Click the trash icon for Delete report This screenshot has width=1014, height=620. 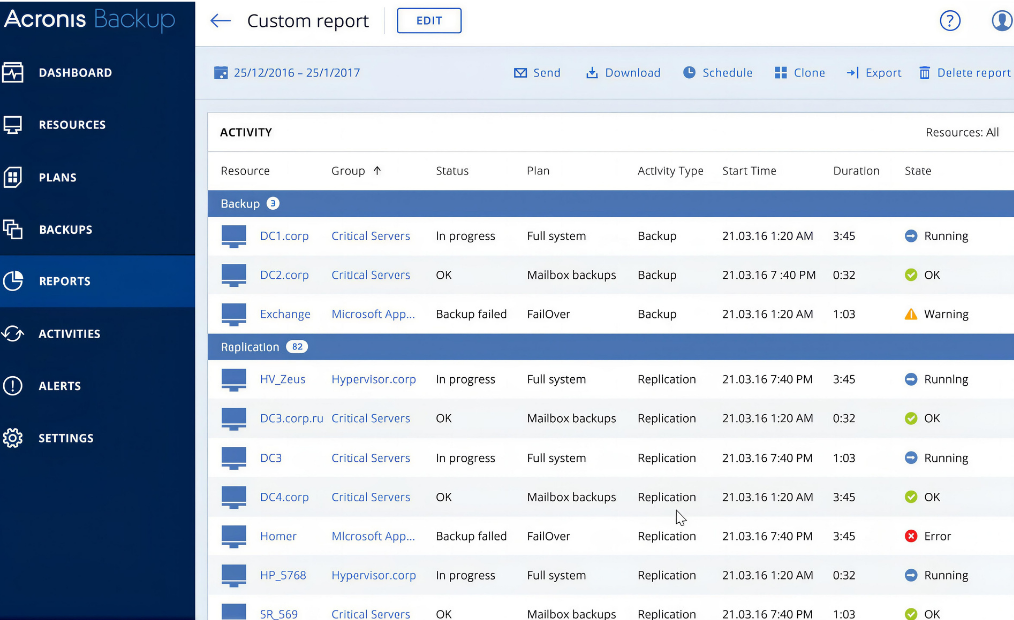coord(925,72)
